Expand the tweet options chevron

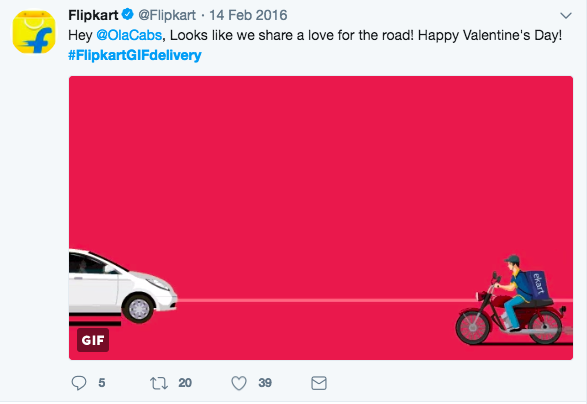pyautogui.click(x=566, y=15)
